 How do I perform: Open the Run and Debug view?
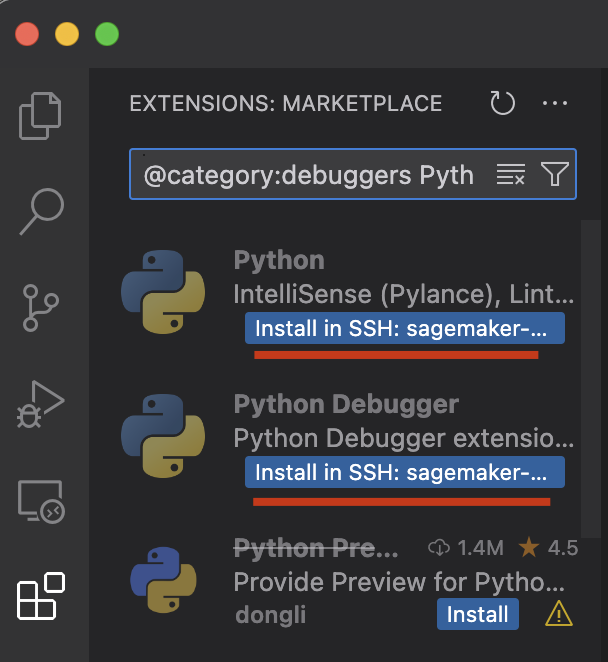(x=41, y=404)
